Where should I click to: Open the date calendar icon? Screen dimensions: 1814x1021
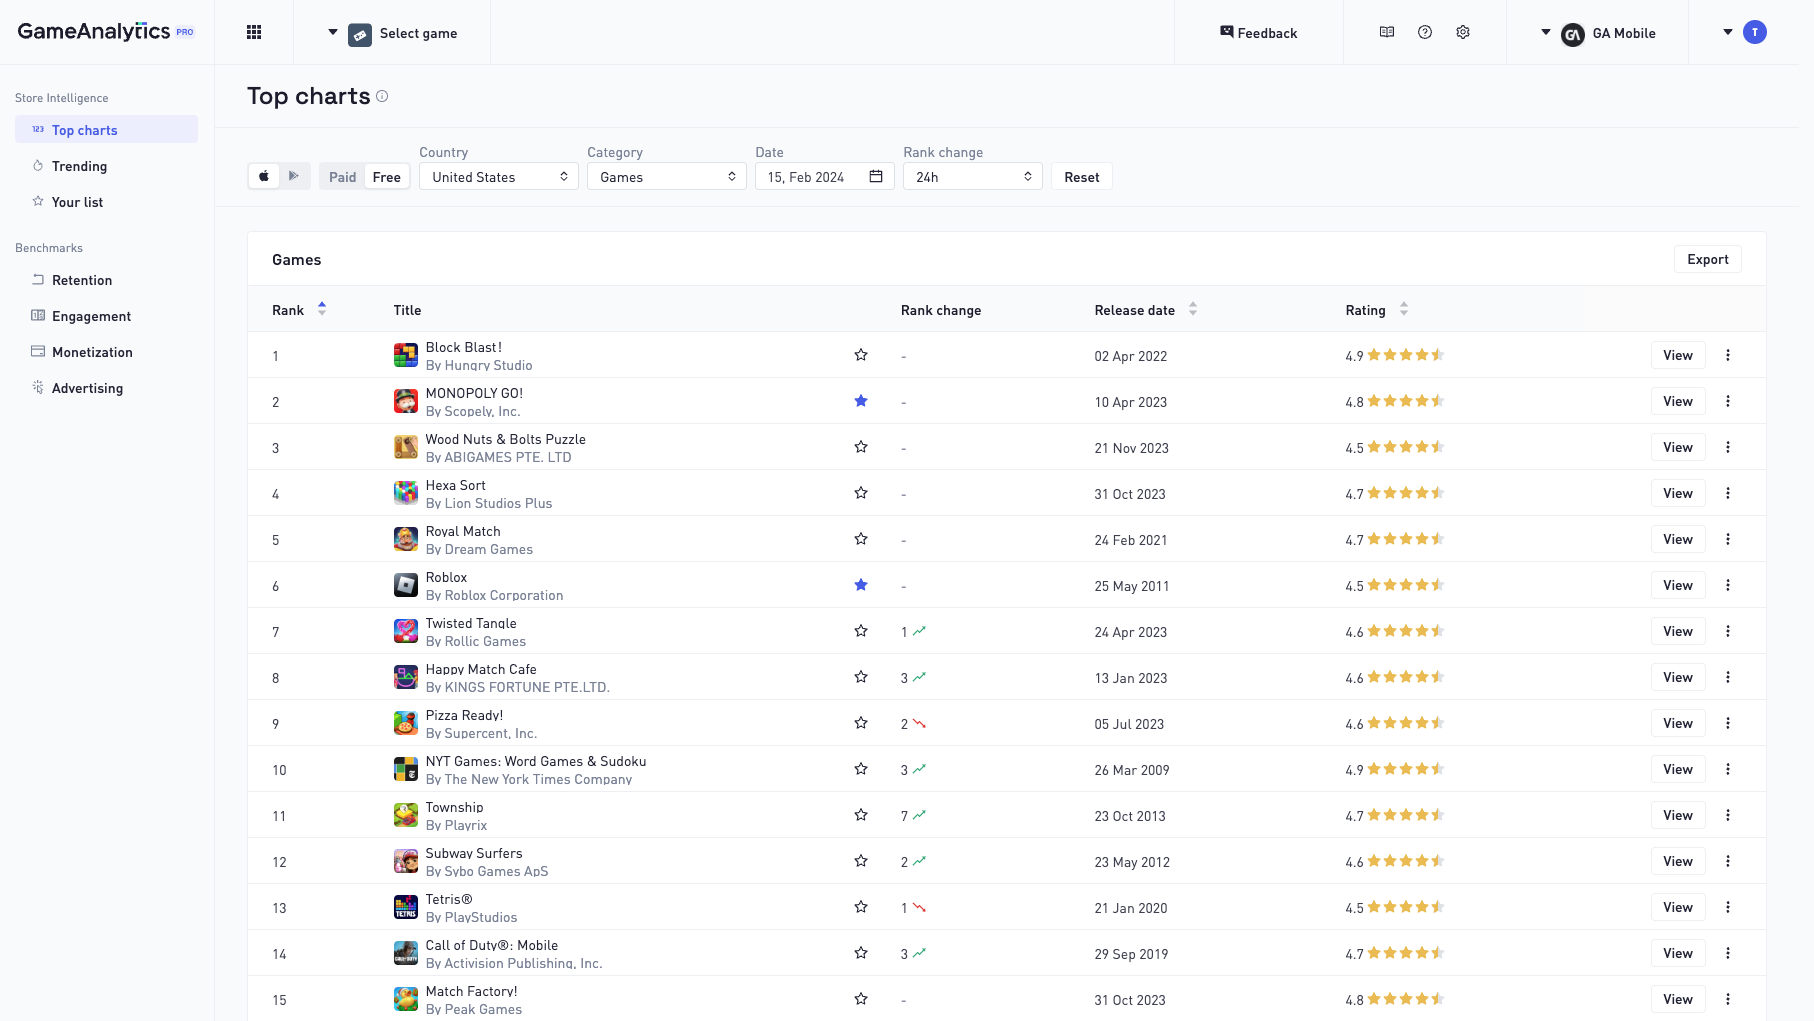876,176
